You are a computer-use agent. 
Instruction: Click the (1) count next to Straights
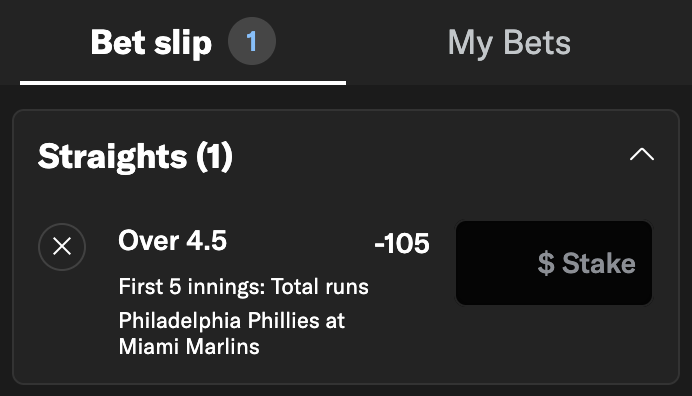point(214,156)
